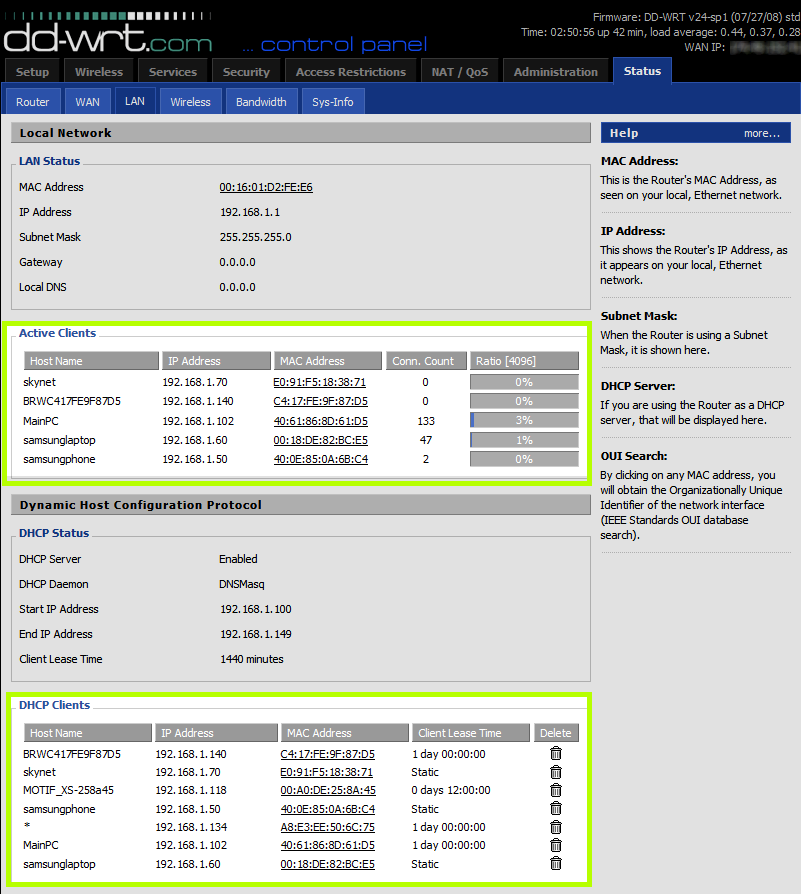Open the Services menu
This screenshot has height=894, width=801.
[172, 71]
